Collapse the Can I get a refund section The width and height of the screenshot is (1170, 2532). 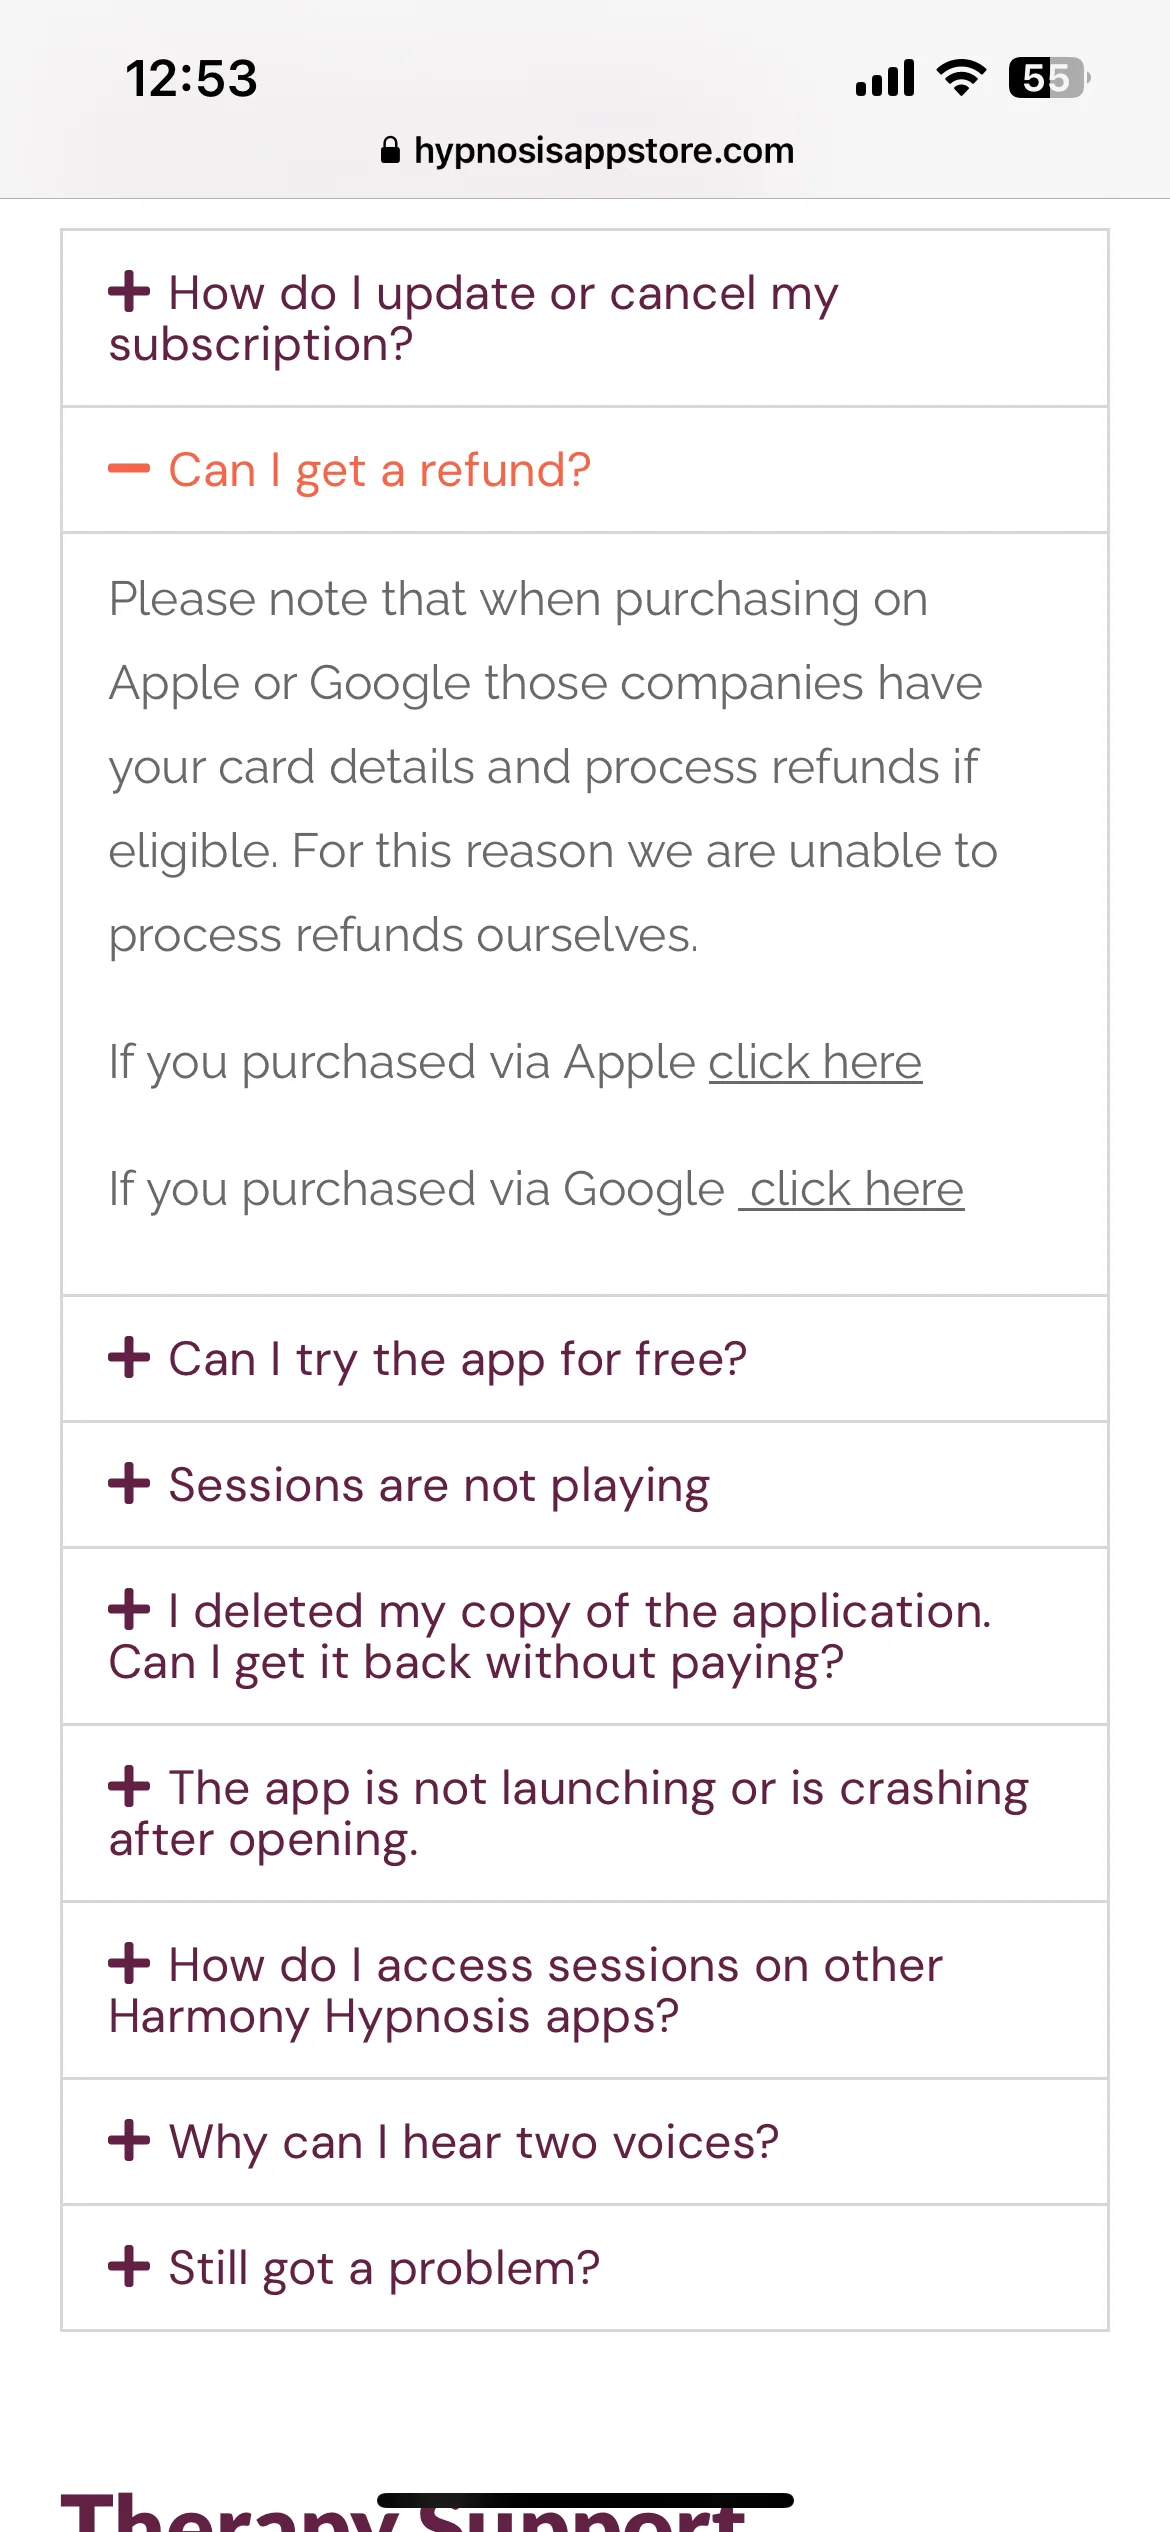[x=585, y=470]
